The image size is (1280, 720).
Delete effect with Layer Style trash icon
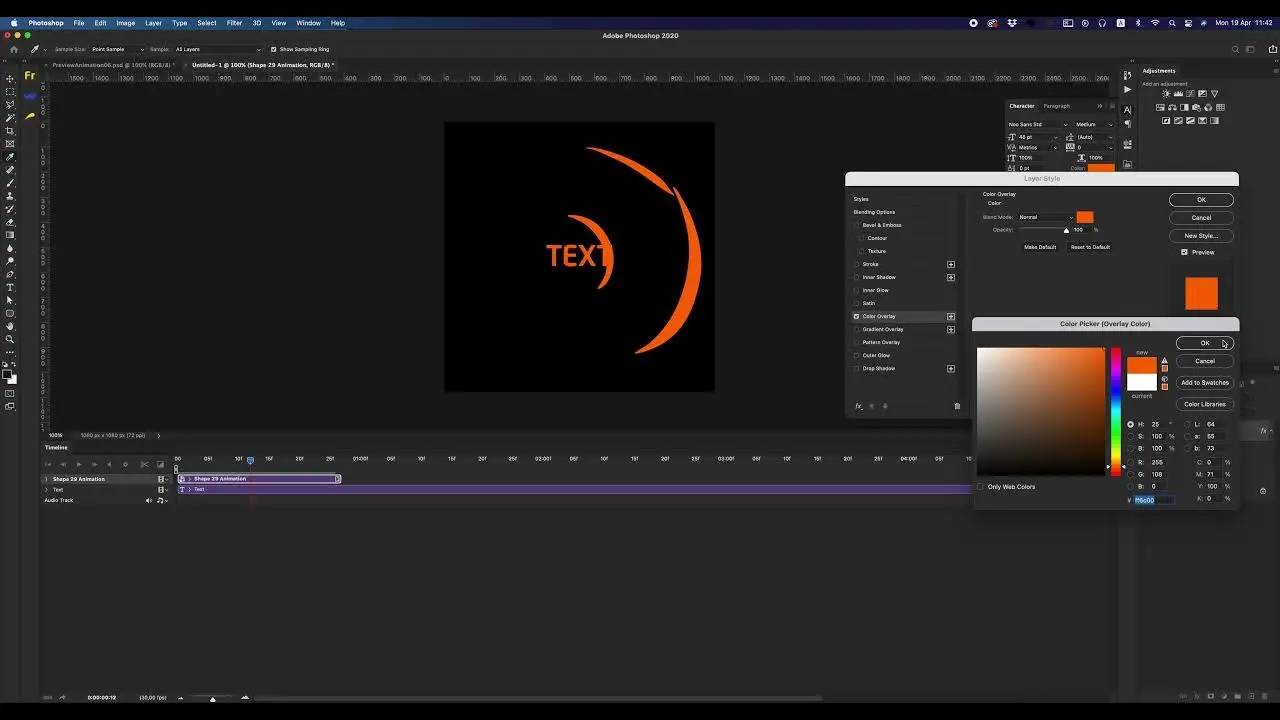(x=957, y=406)
